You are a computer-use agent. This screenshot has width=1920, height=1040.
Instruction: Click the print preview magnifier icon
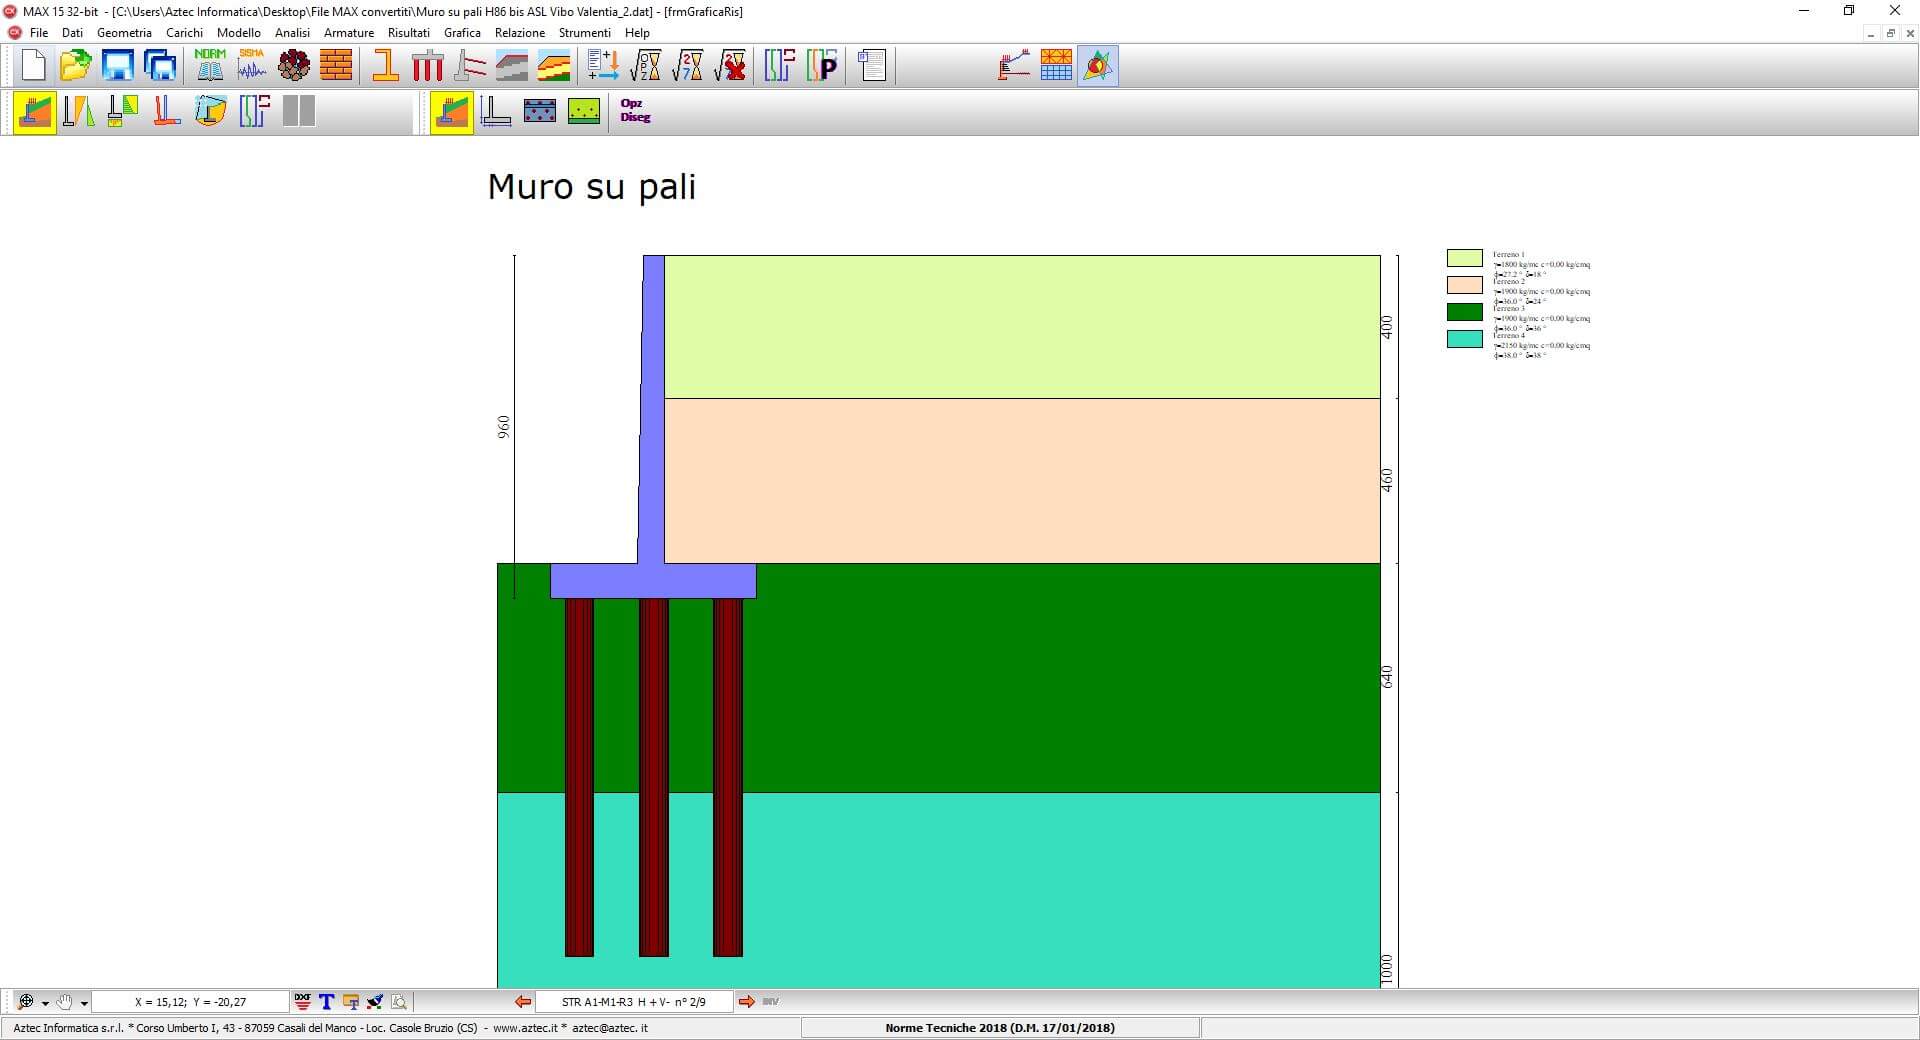point(399,1002)
